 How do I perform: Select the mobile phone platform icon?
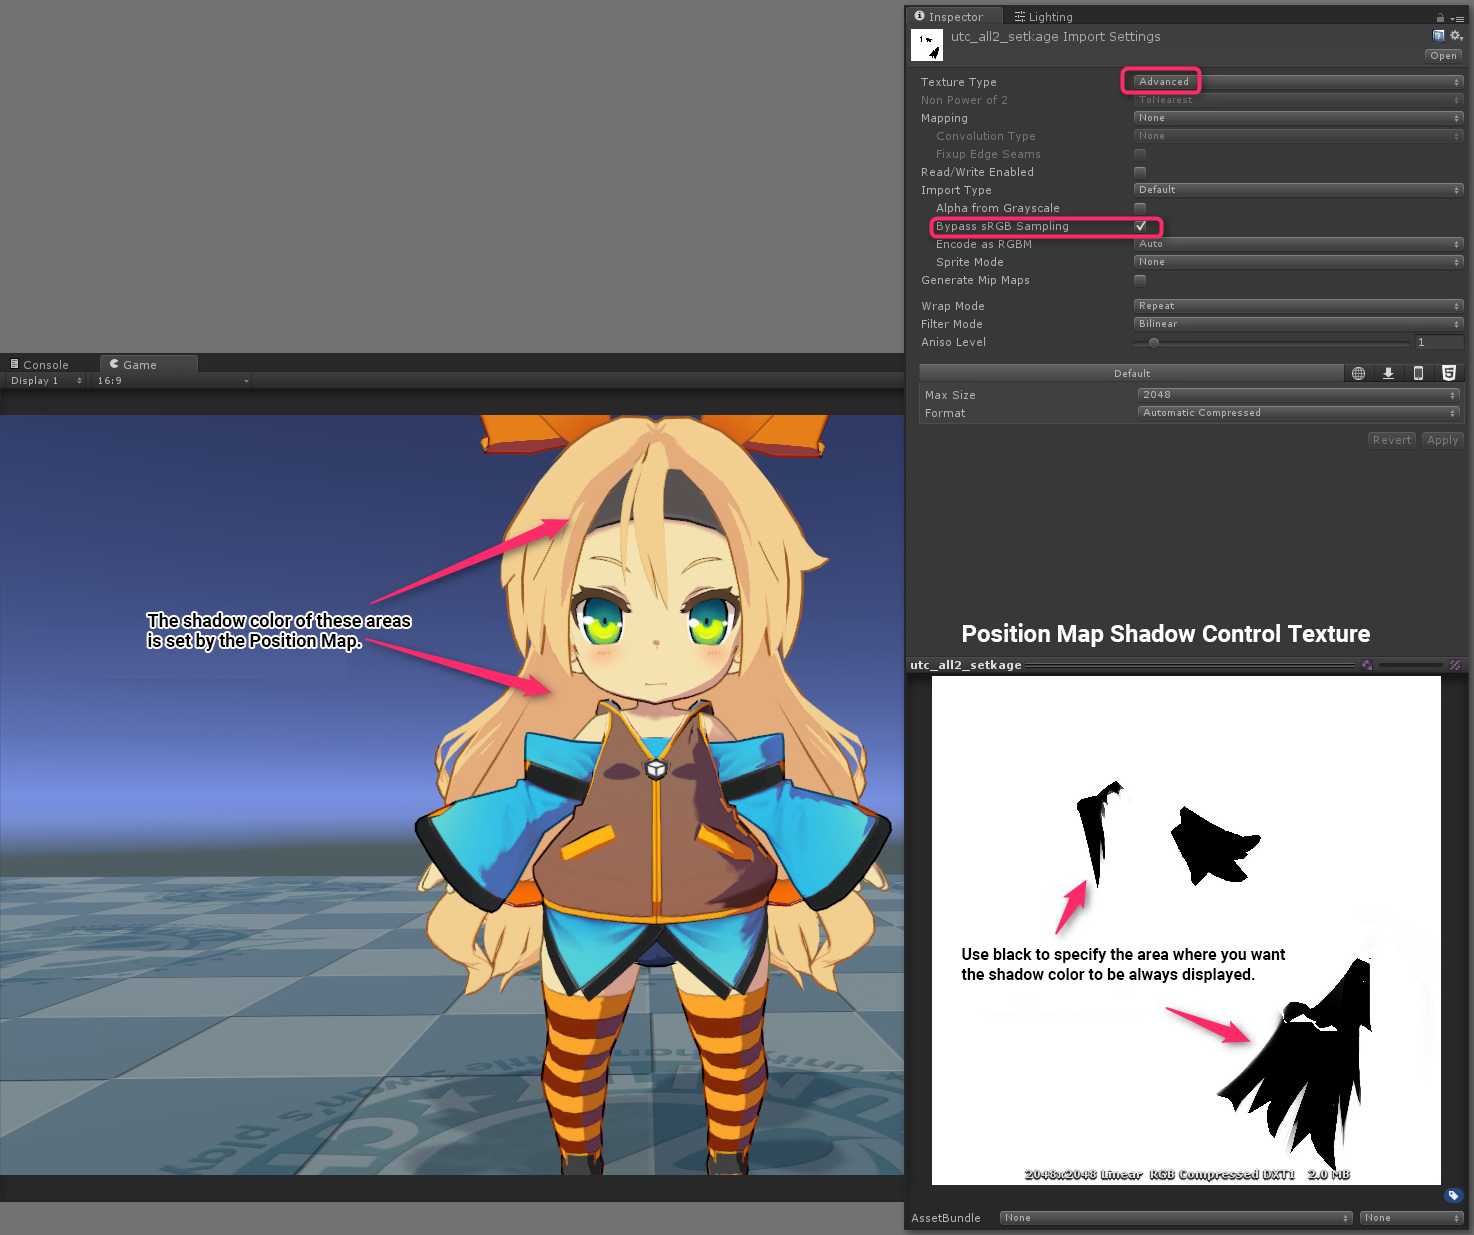(x=1418, y=373)
